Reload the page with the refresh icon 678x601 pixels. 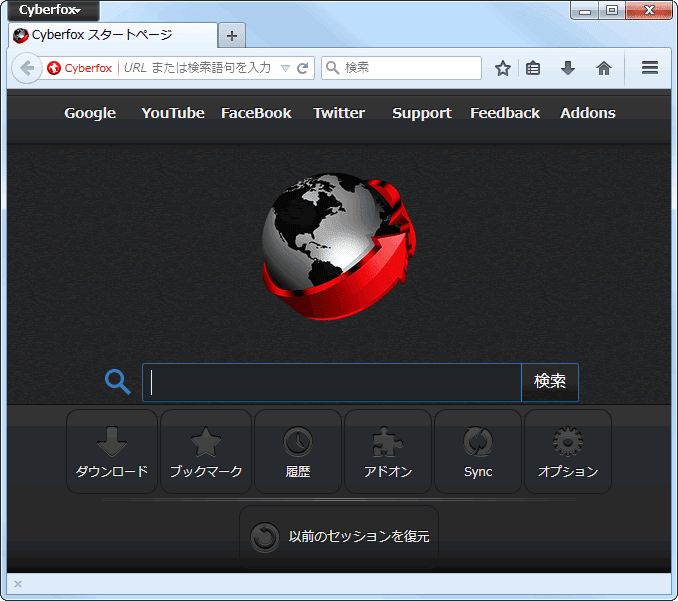(x=303, y=68)
